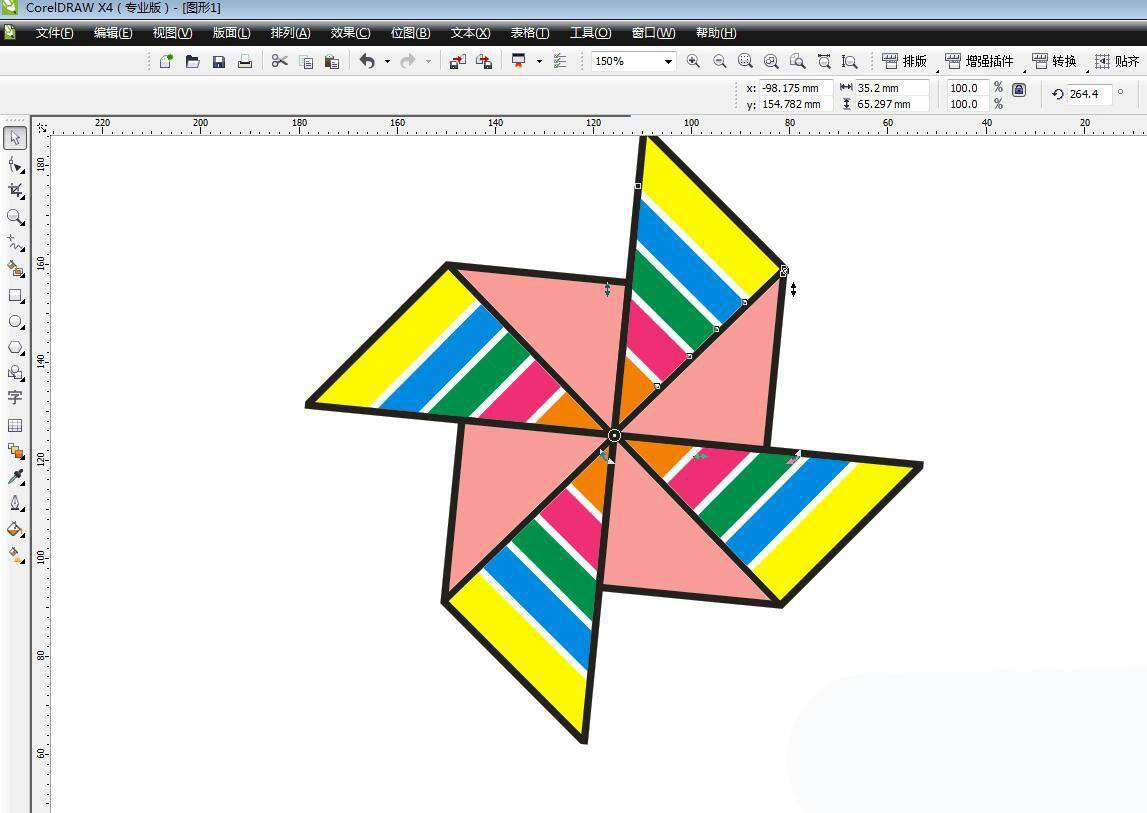Expand the undo history dropdown arrow
Image resolution: width=1147 pixels, height=813 pixels.
point(387,62)
